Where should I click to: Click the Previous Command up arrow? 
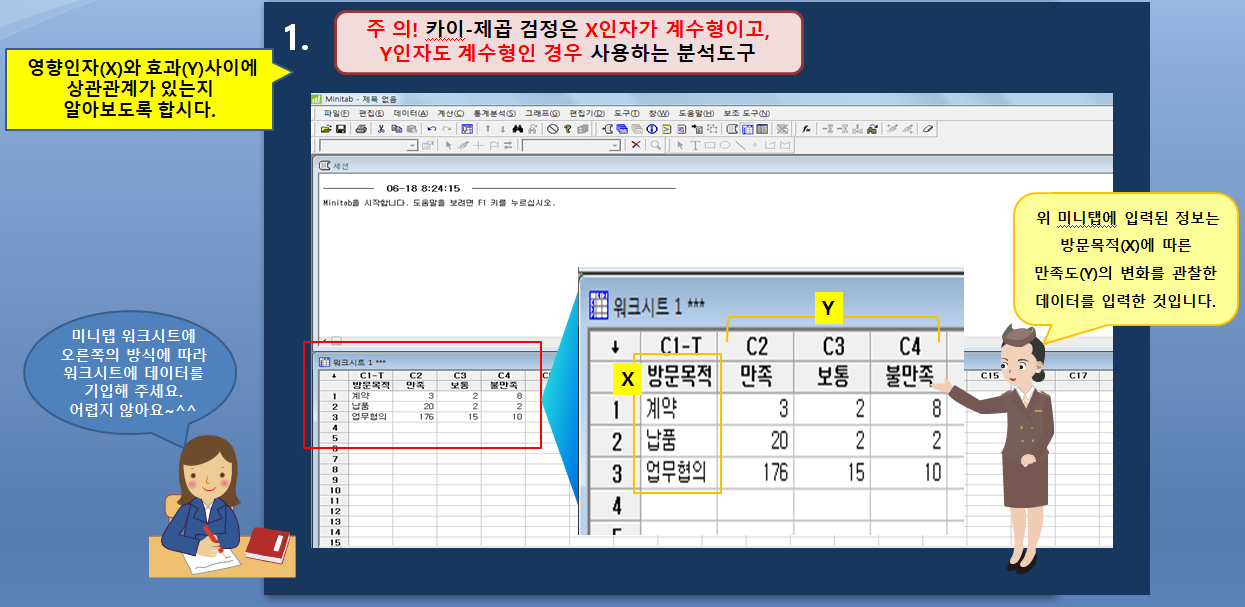pyautogui.click(x=487, y=129)
